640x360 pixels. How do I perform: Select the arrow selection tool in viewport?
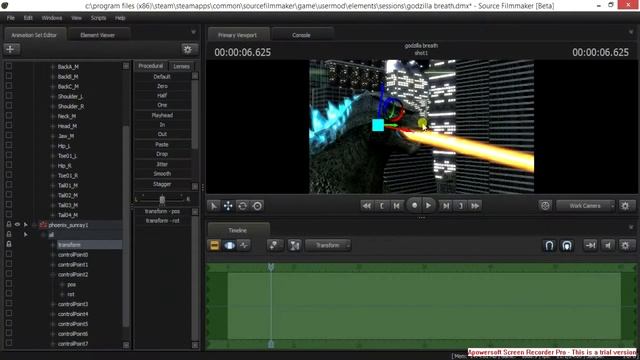[213, 206]
